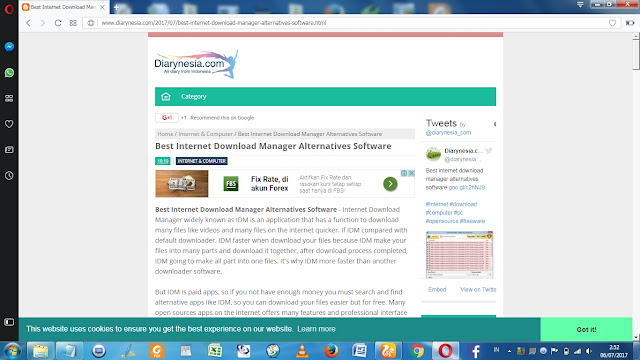Bookmark page with heart in address bar
640x360 pixels.
click(612, 23)
